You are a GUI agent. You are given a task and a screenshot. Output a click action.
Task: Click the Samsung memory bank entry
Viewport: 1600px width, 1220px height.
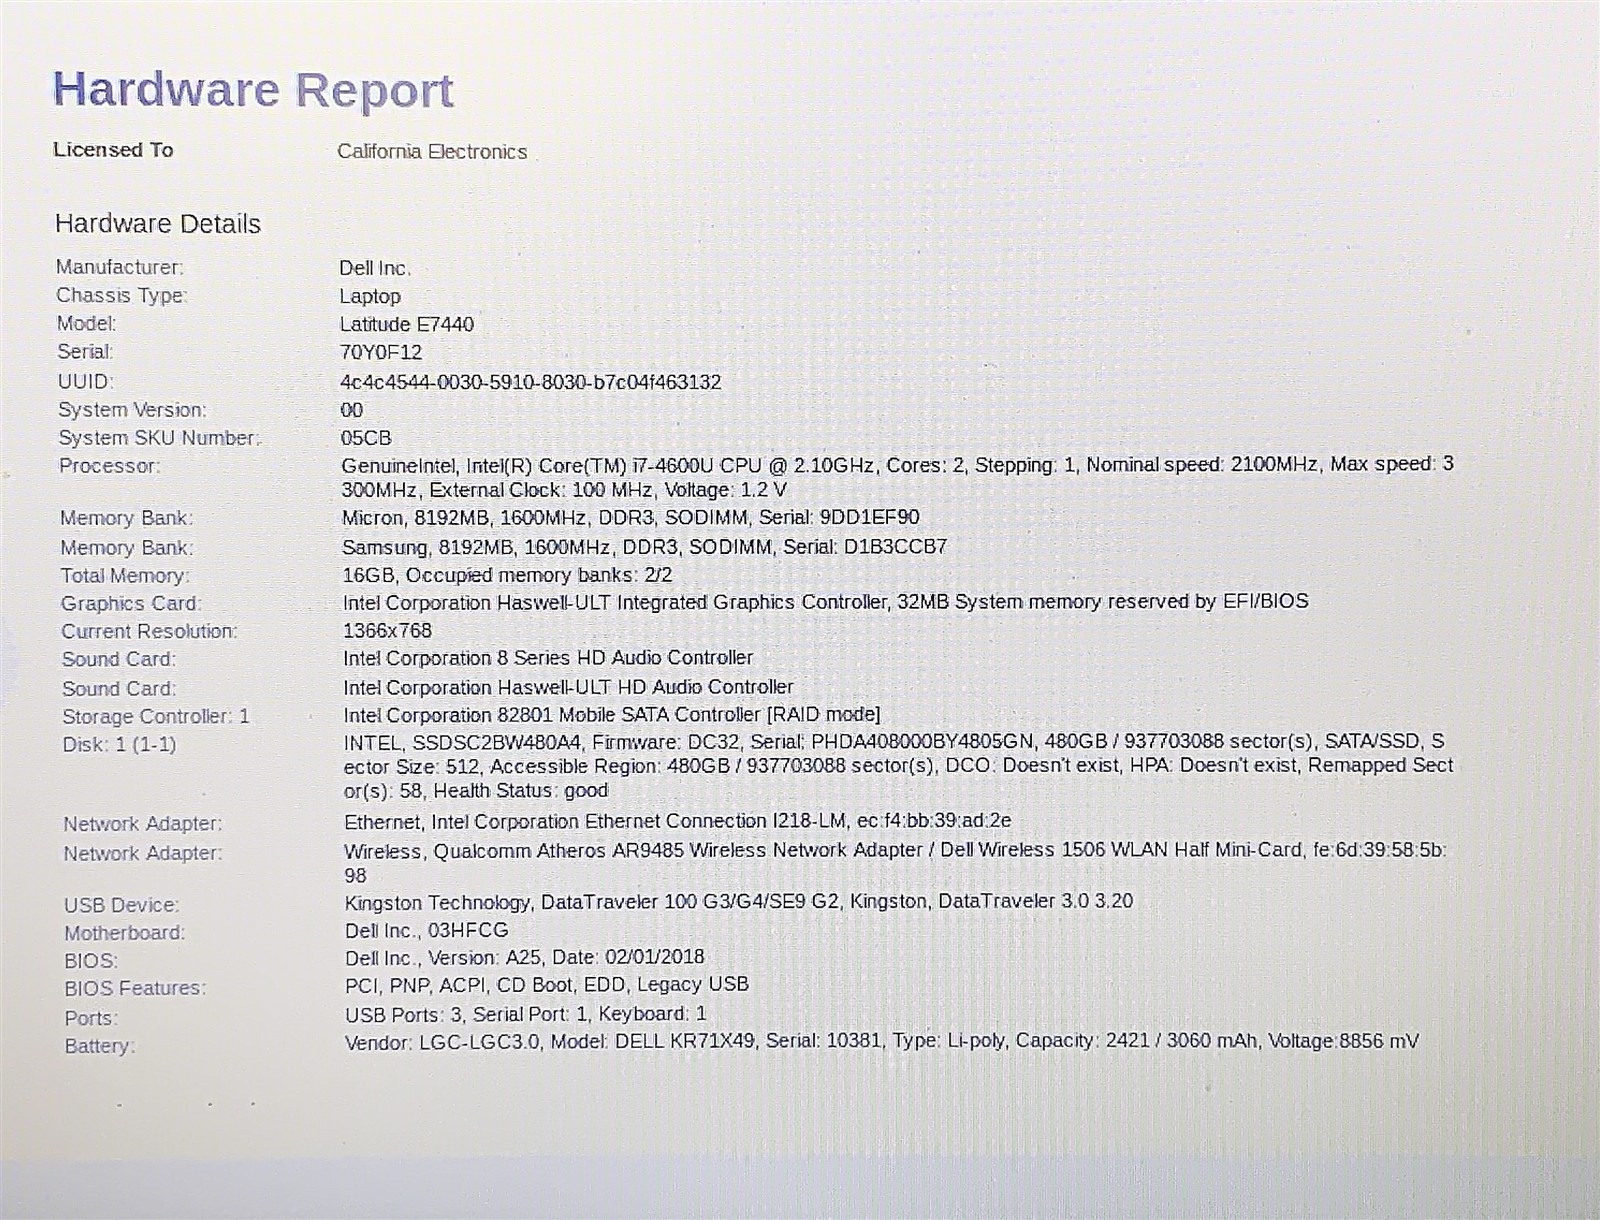point(644,547)
